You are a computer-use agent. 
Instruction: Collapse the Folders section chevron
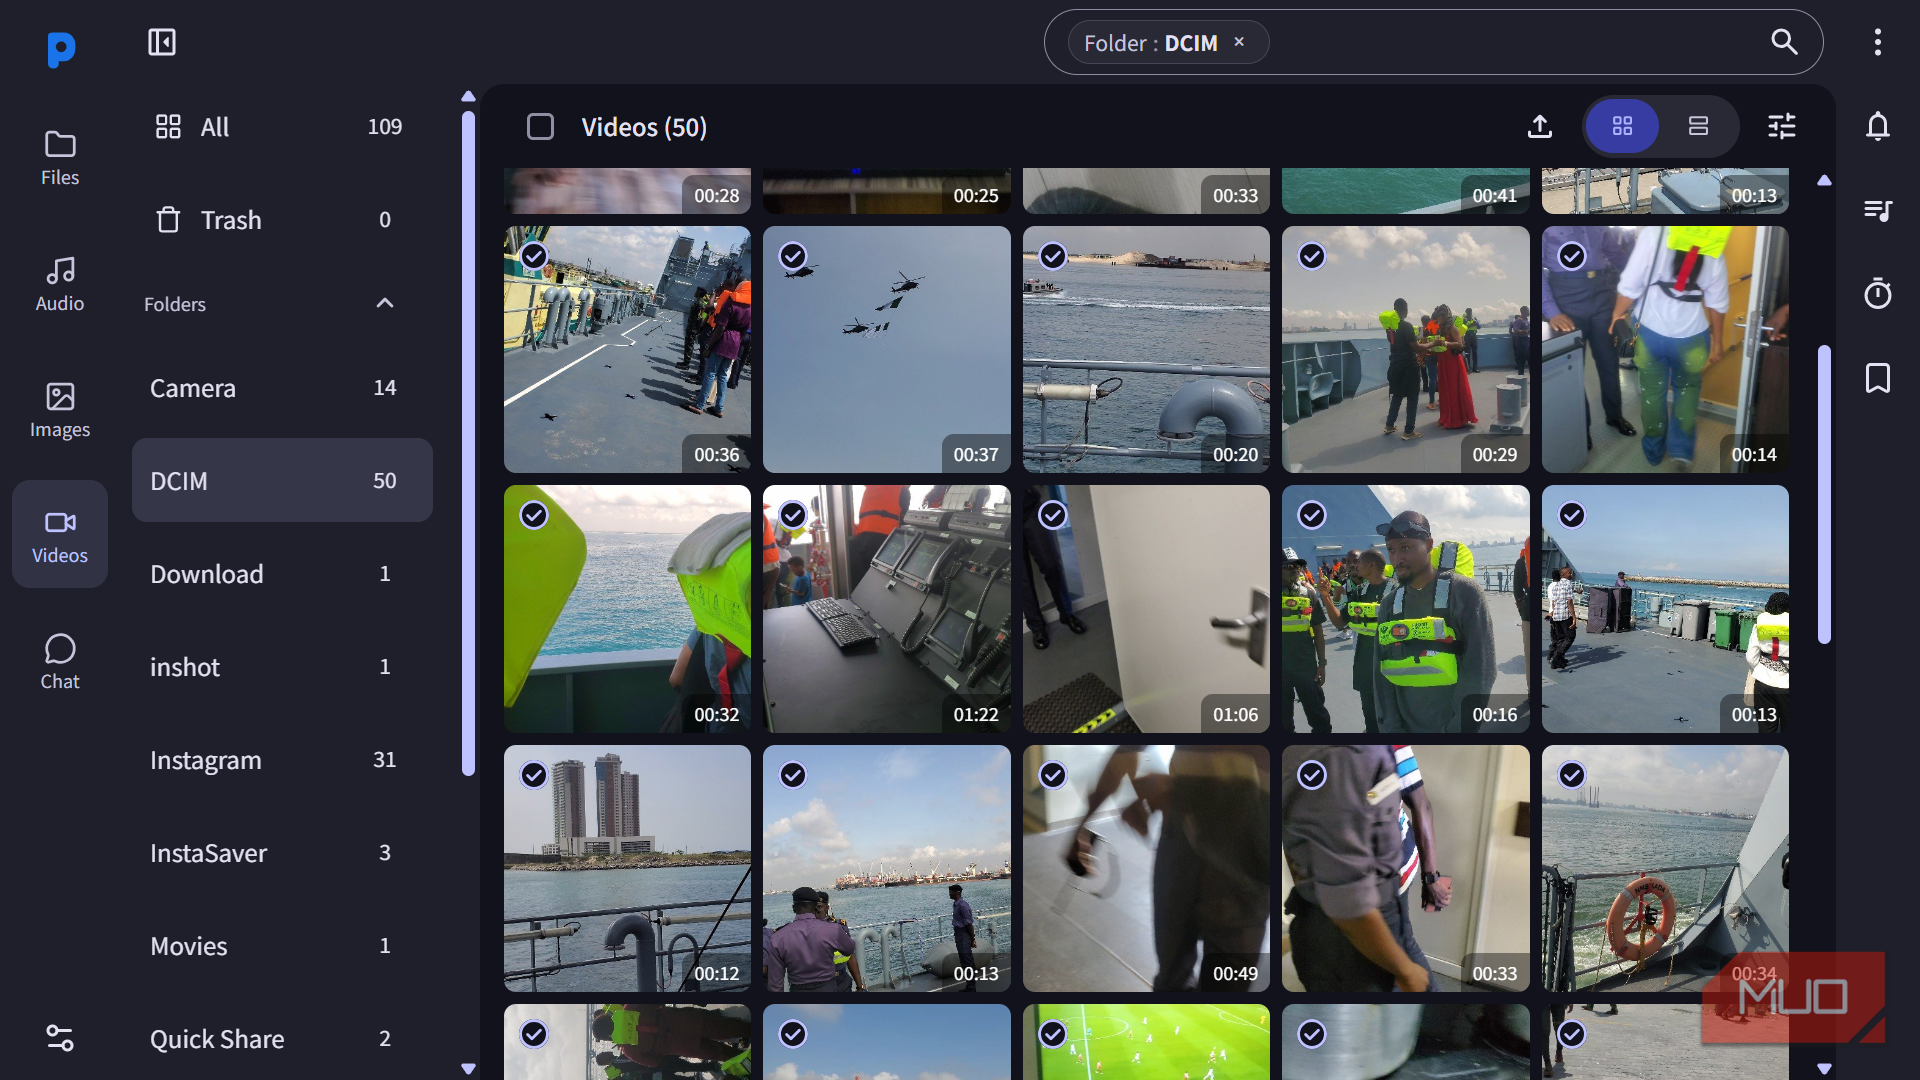(x=385, y=303)
